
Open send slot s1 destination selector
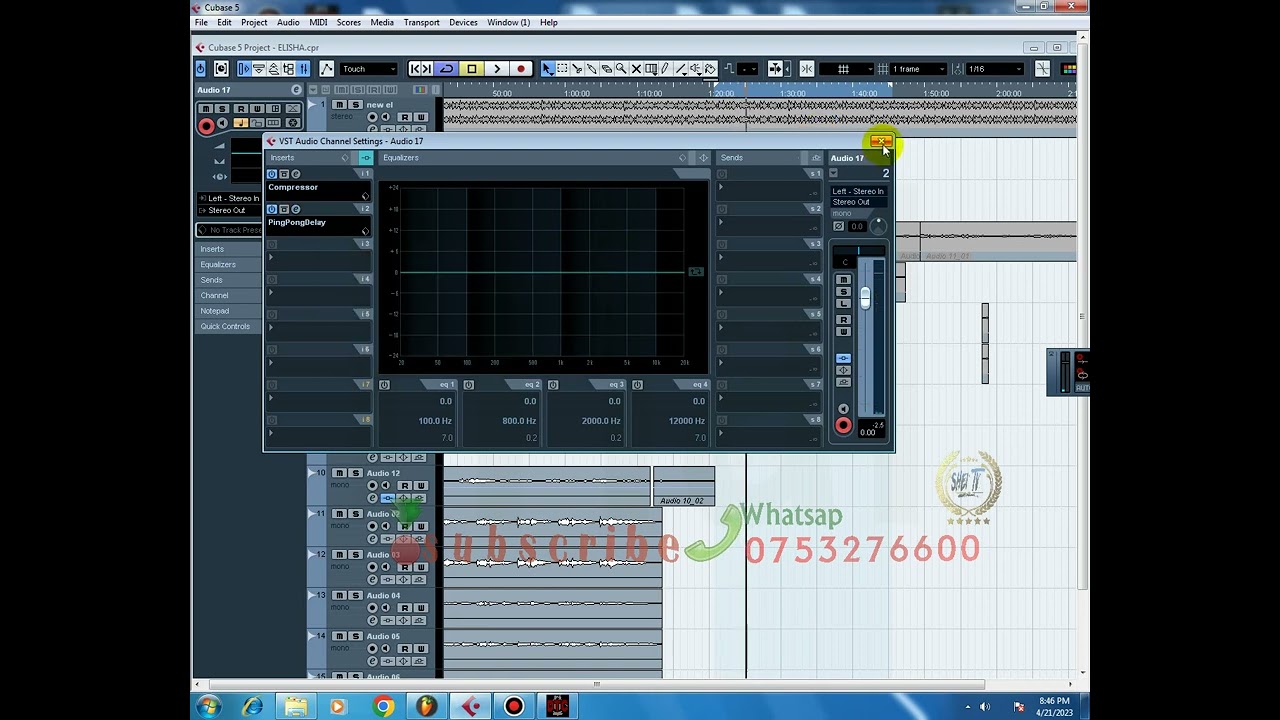(720, 187)
